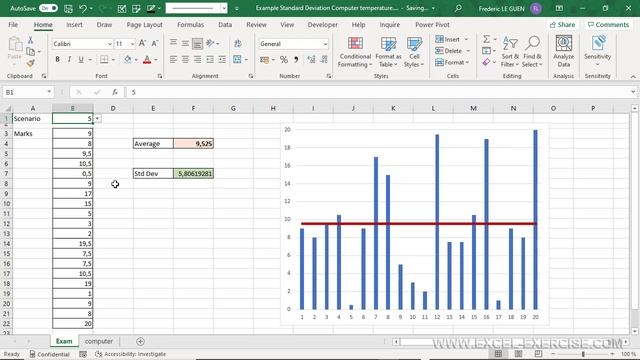Viewport: 640px width, 360px height.
Task: Click the Cut scissors icon
Action: tap(30, 40)
